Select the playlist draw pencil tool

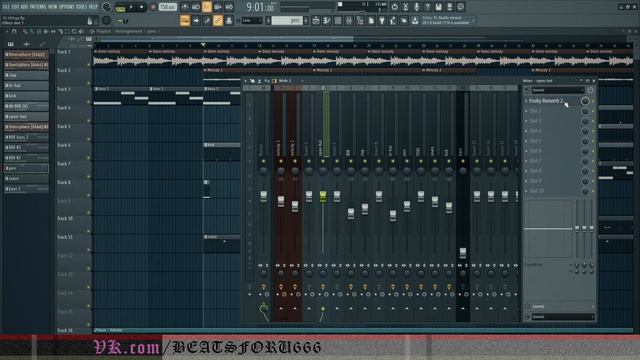(x=25, y=31)
